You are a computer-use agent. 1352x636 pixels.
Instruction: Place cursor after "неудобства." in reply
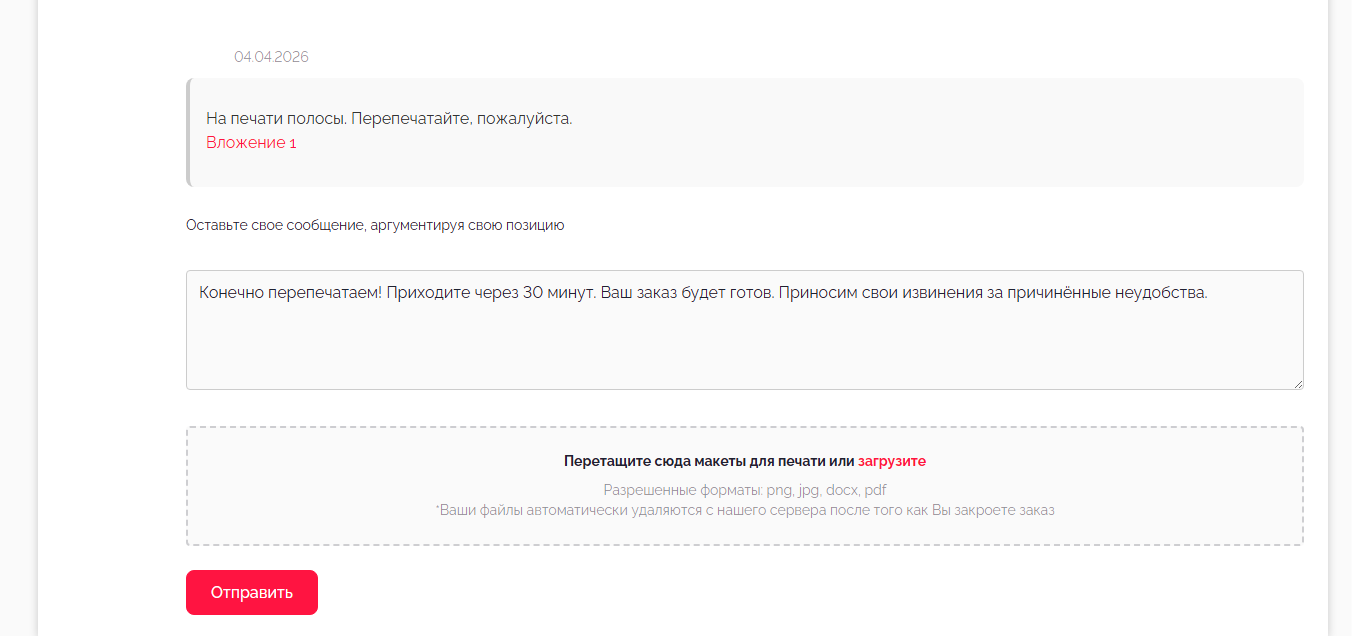1209,293
